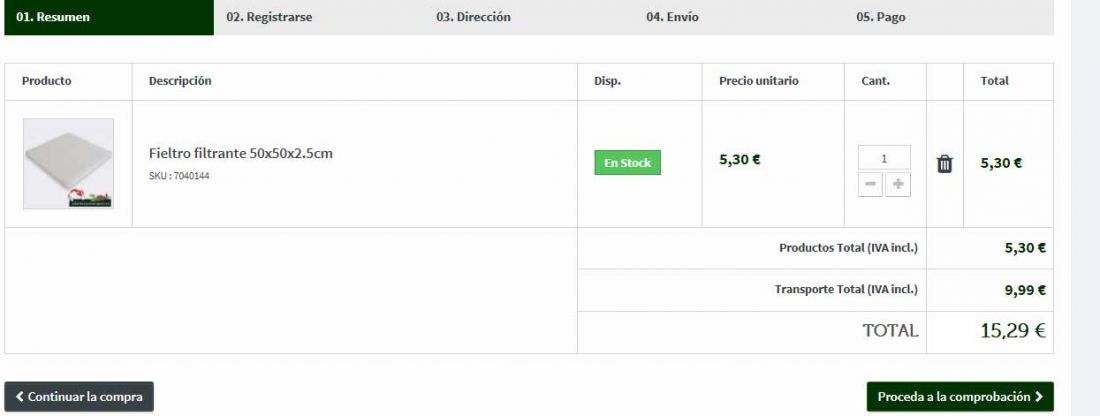
Task: Select the 01. Resumen step tab
Action: tap(109, 18)
